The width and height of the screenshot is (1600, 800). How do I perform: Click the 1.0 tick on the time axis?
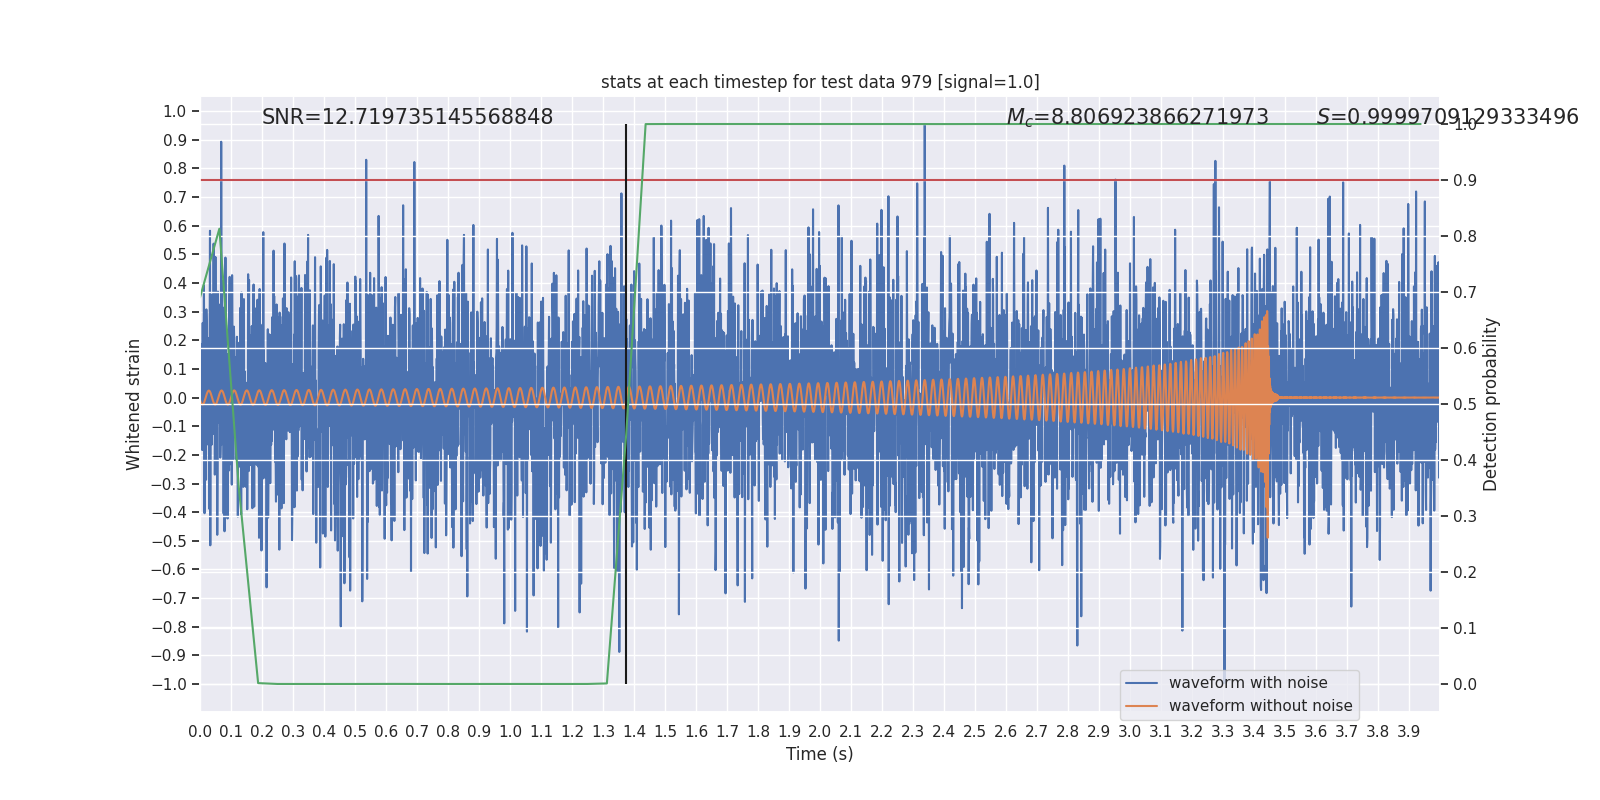tap(510, 731)
